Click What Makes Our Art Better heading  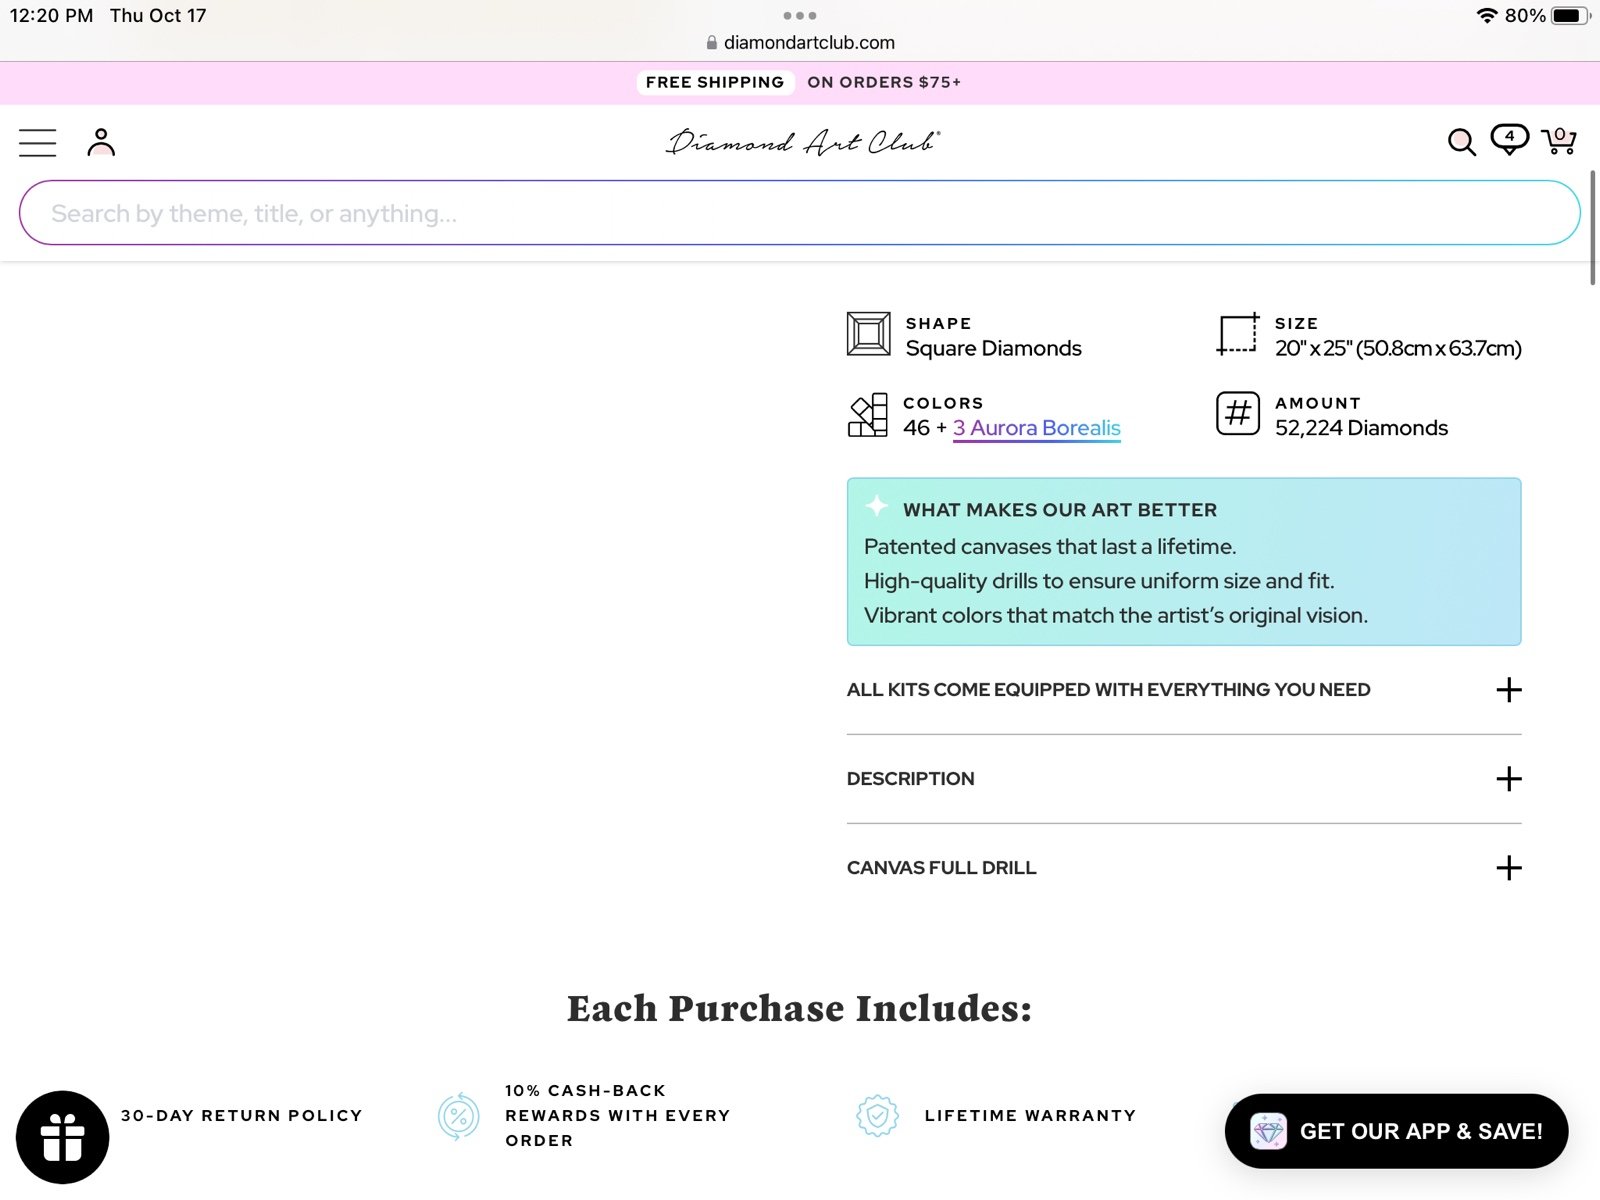click(1060, 510)
